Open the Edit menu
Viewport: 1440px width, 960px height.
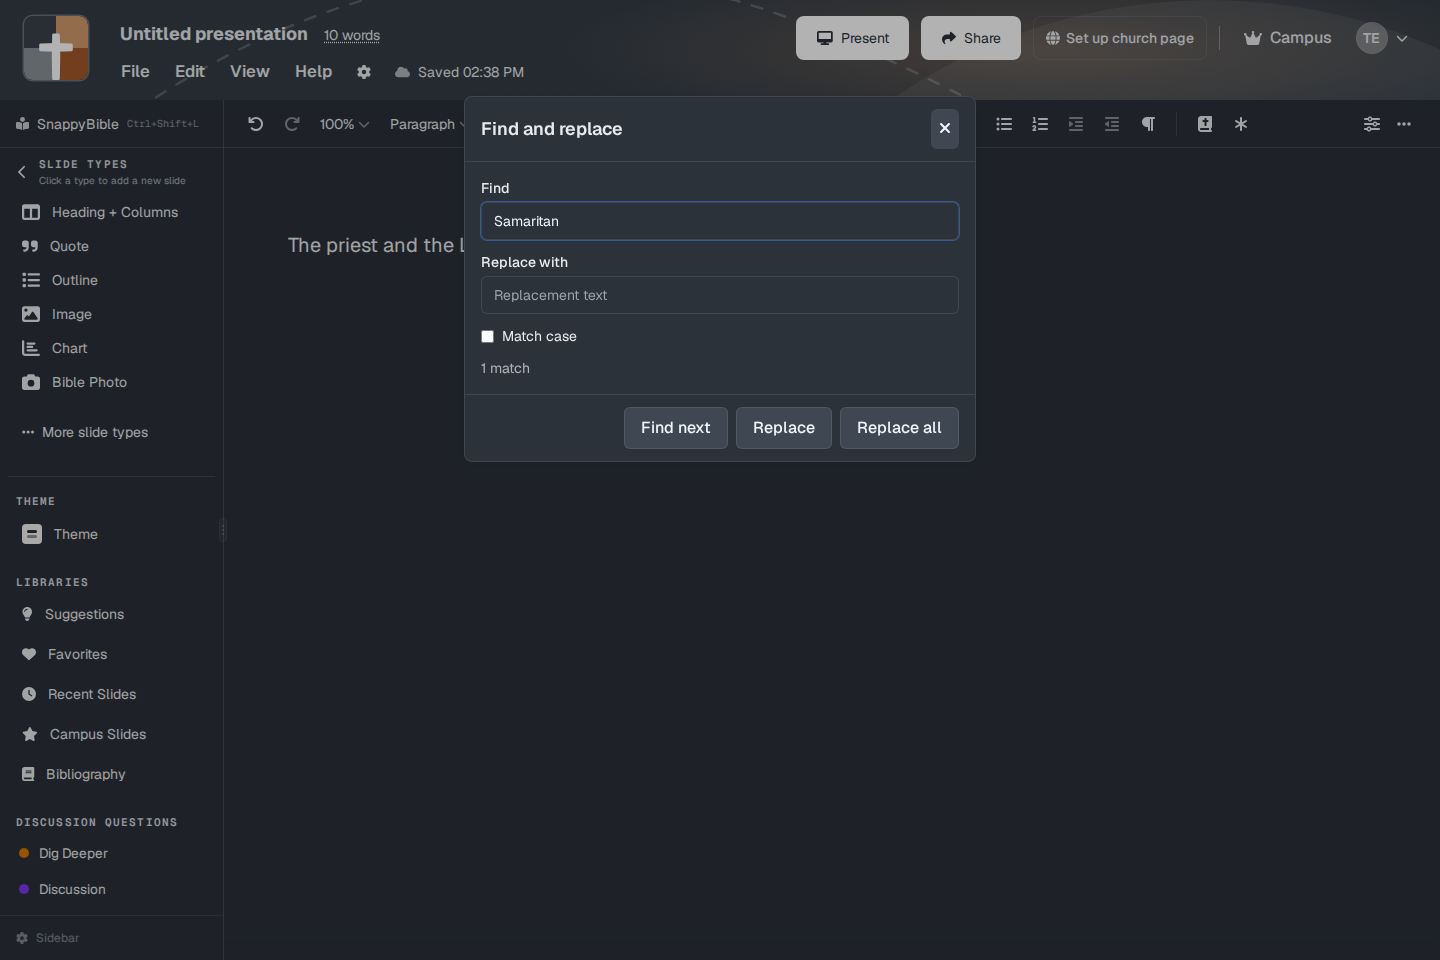(190, 72)
